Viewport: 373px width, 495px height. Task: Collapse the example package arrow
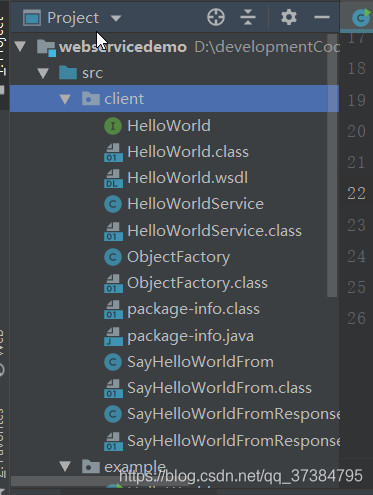point(65,466)
